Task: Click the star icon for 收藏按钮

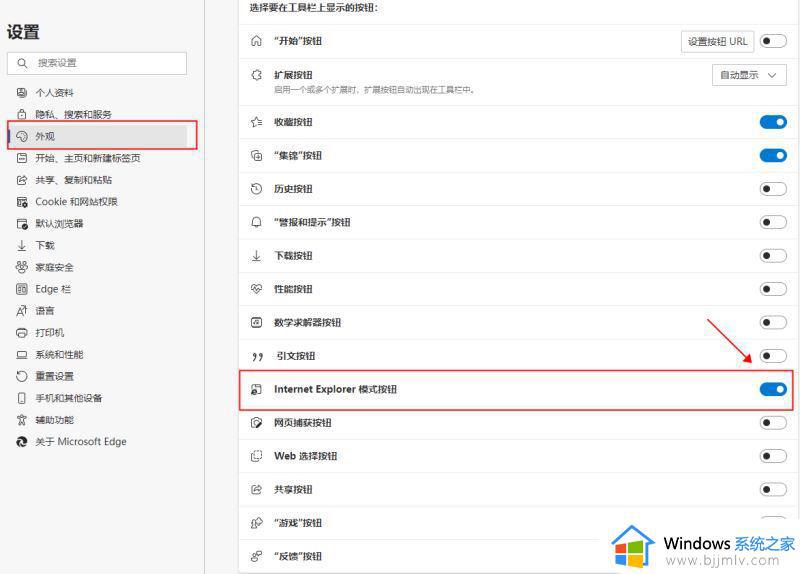Action: coord(256,122)
